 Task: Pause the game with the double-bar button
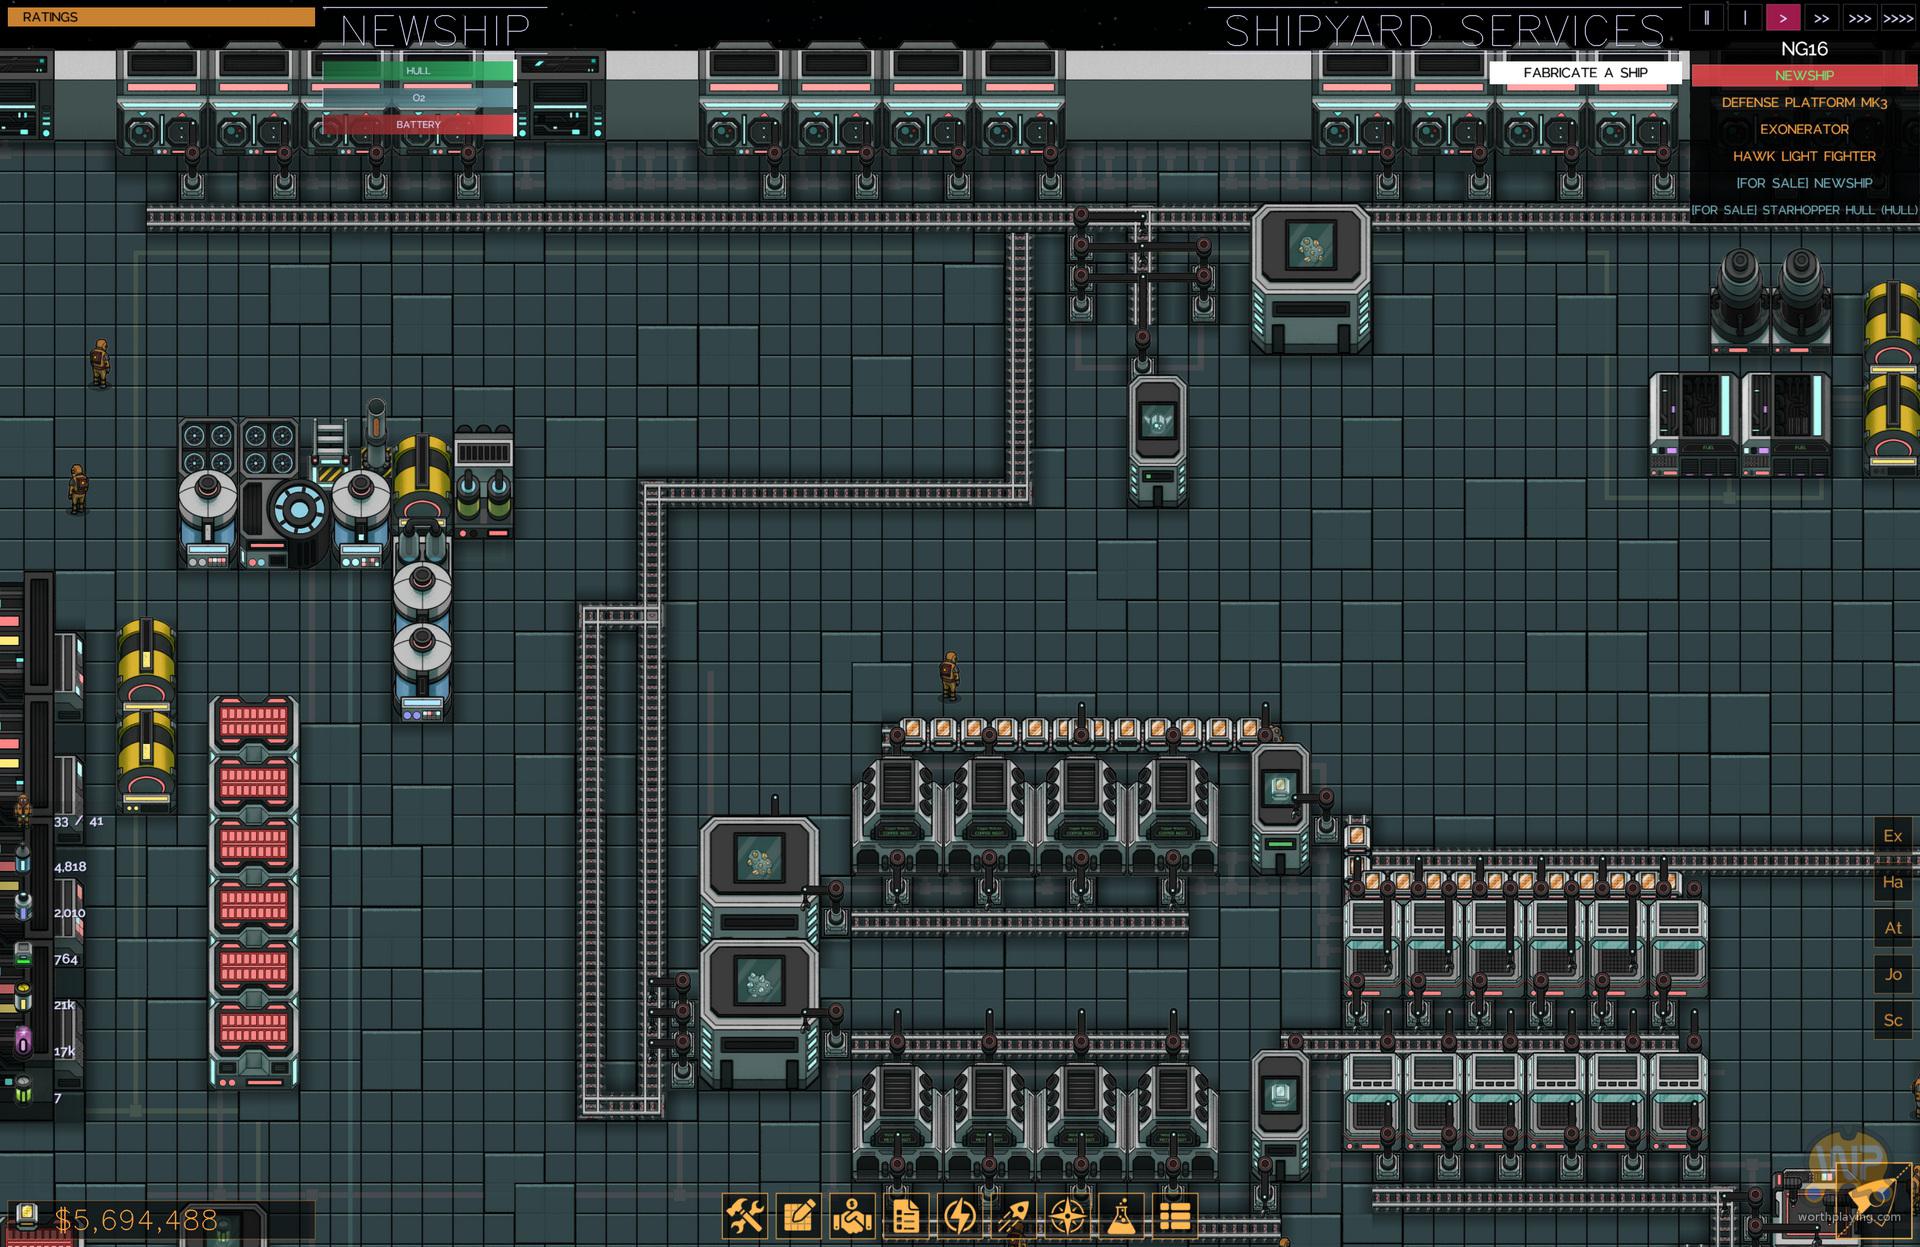(x=1707, y=18)
